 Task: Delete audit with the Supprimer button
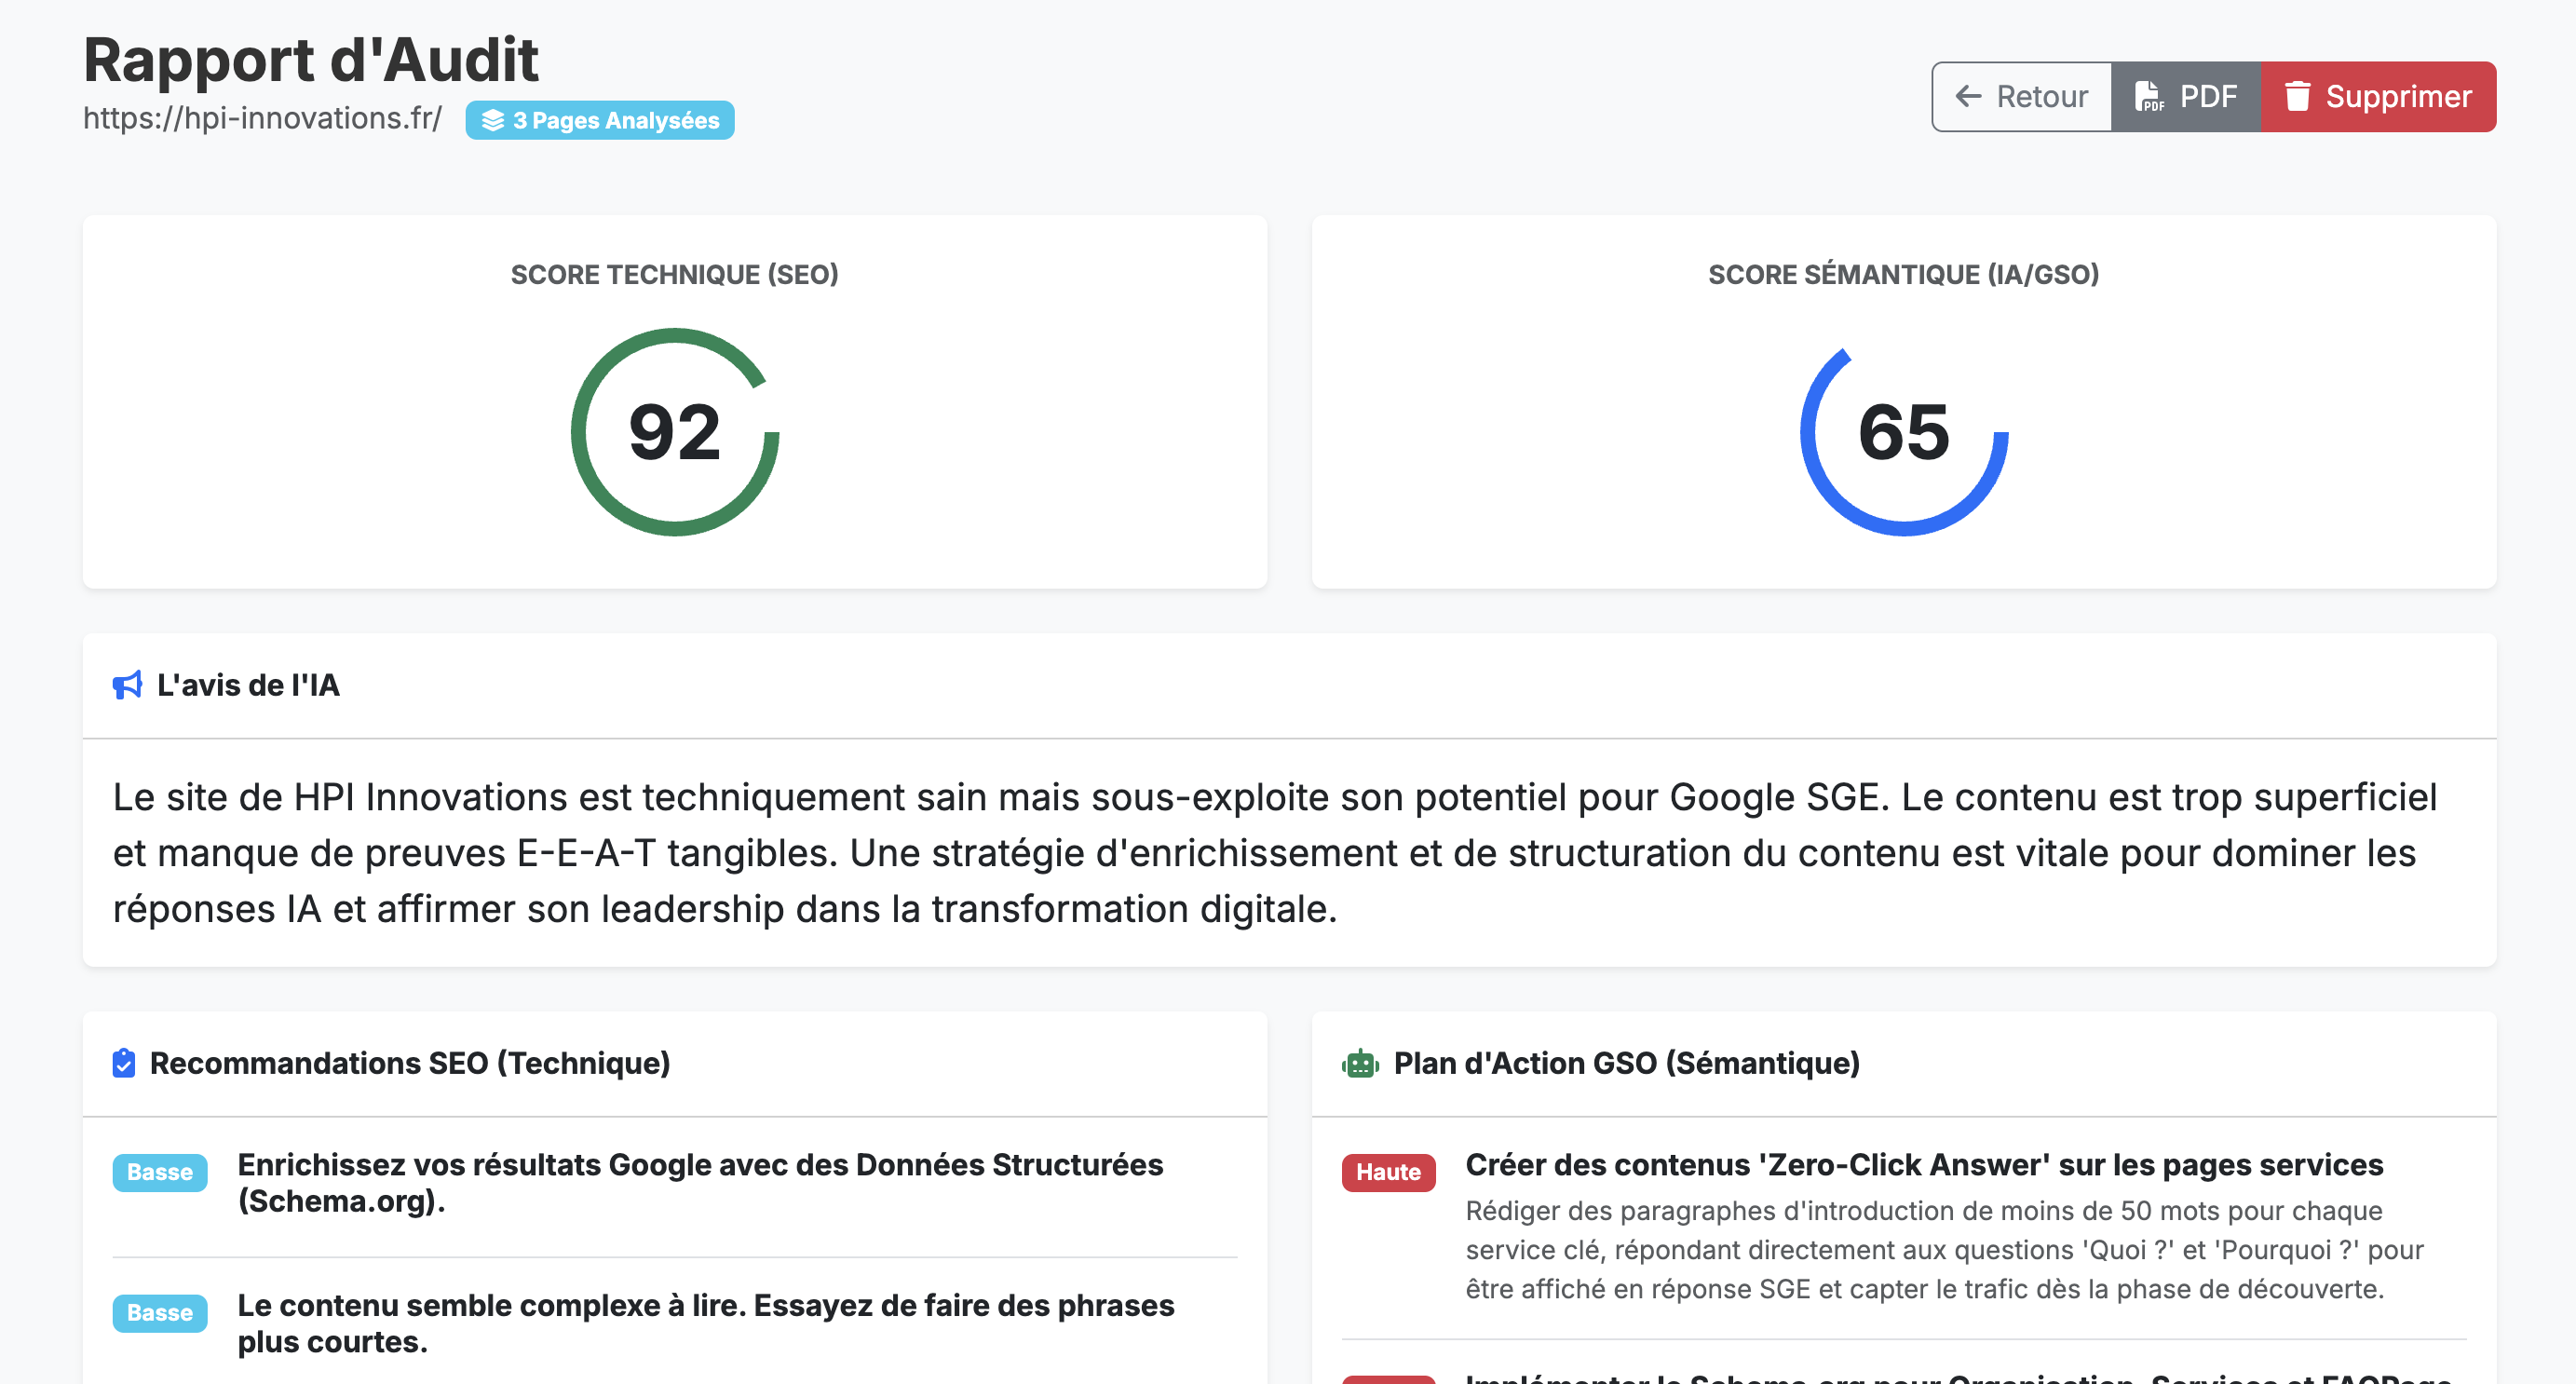point(2378,96)
